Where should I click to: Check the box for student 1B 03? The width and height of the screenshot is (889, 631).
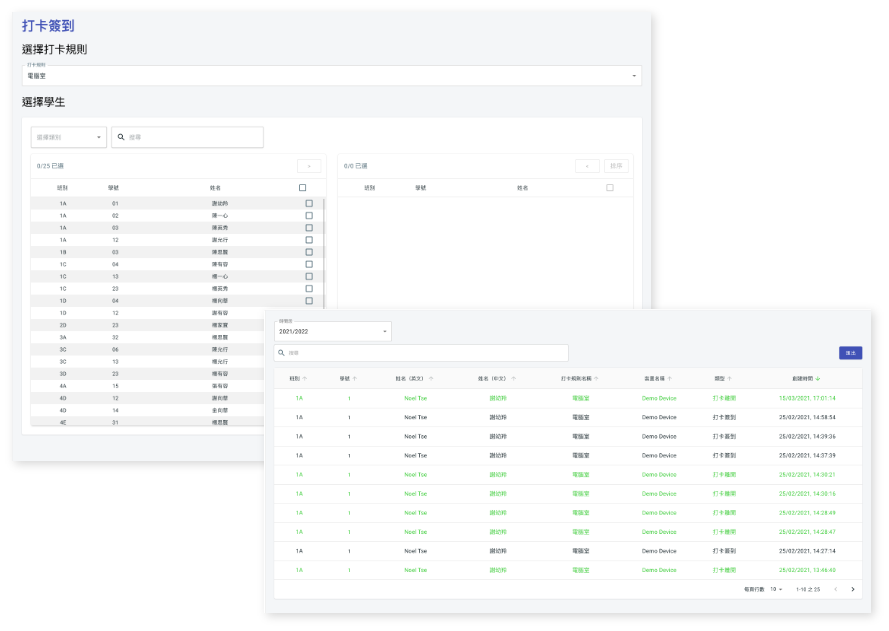(x=309, y=252)
